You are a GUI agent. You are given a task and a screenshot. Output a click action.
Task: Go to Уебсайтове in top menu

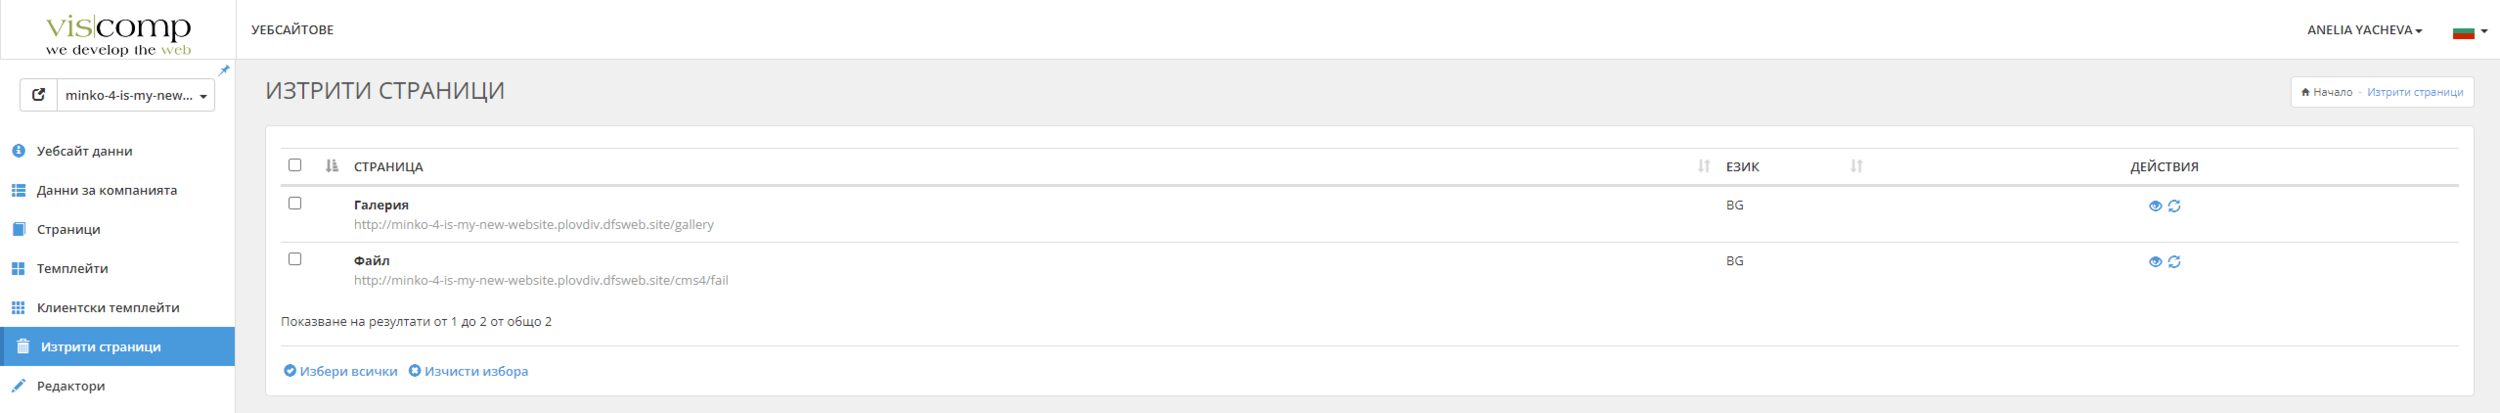coord(292,30)
